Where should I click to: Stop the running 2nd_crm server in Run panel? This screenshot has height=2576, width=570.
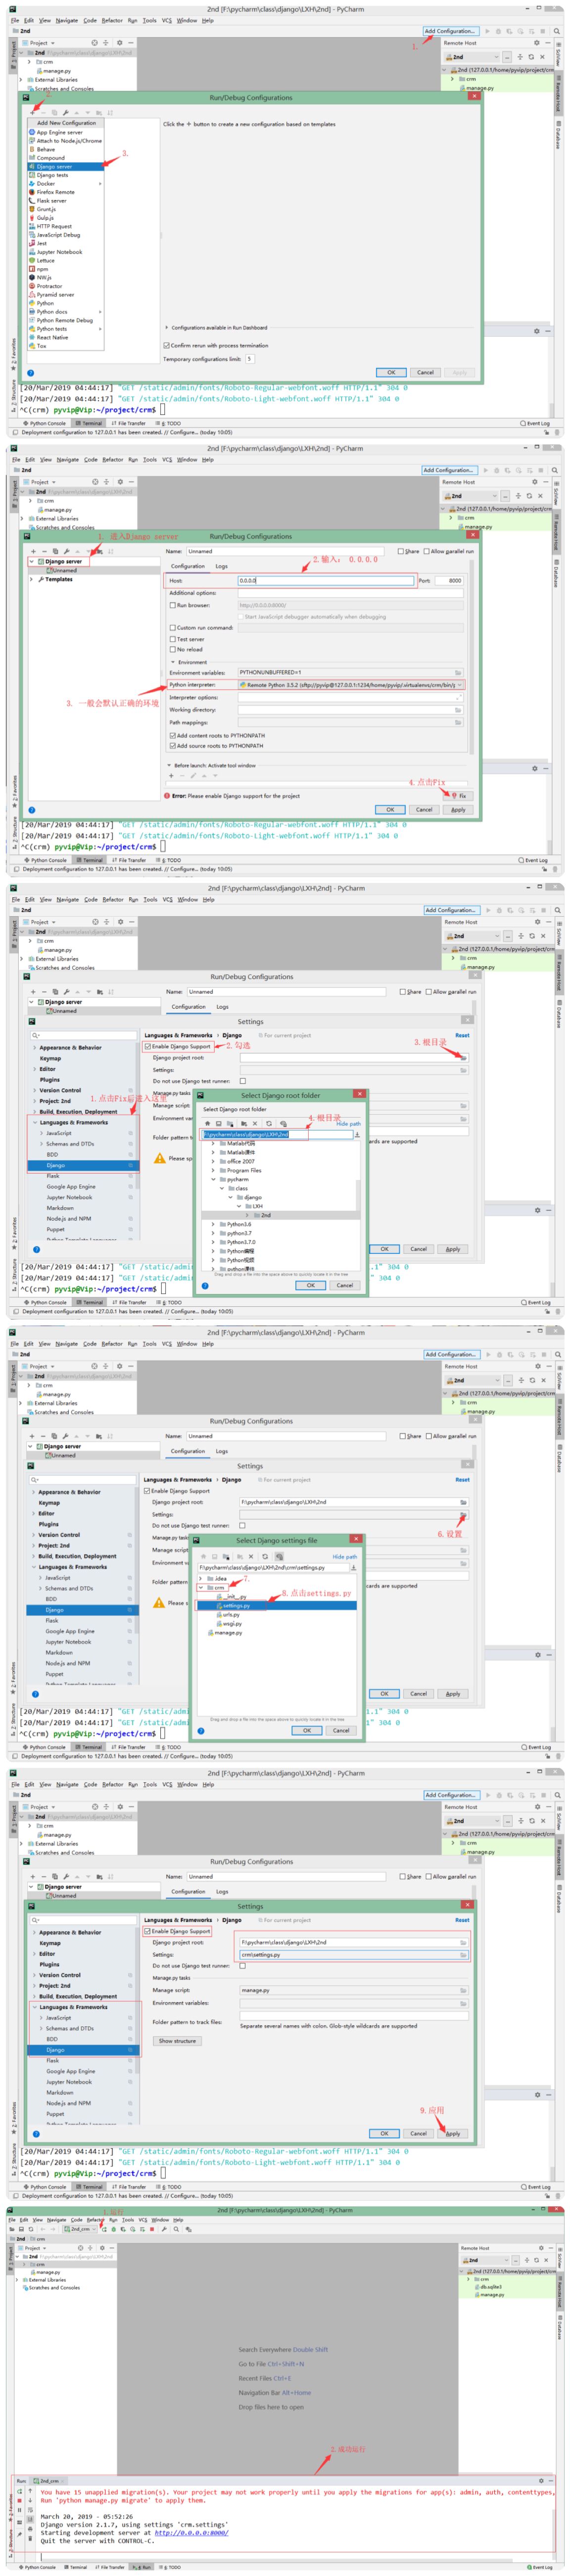click(19, 2500)
